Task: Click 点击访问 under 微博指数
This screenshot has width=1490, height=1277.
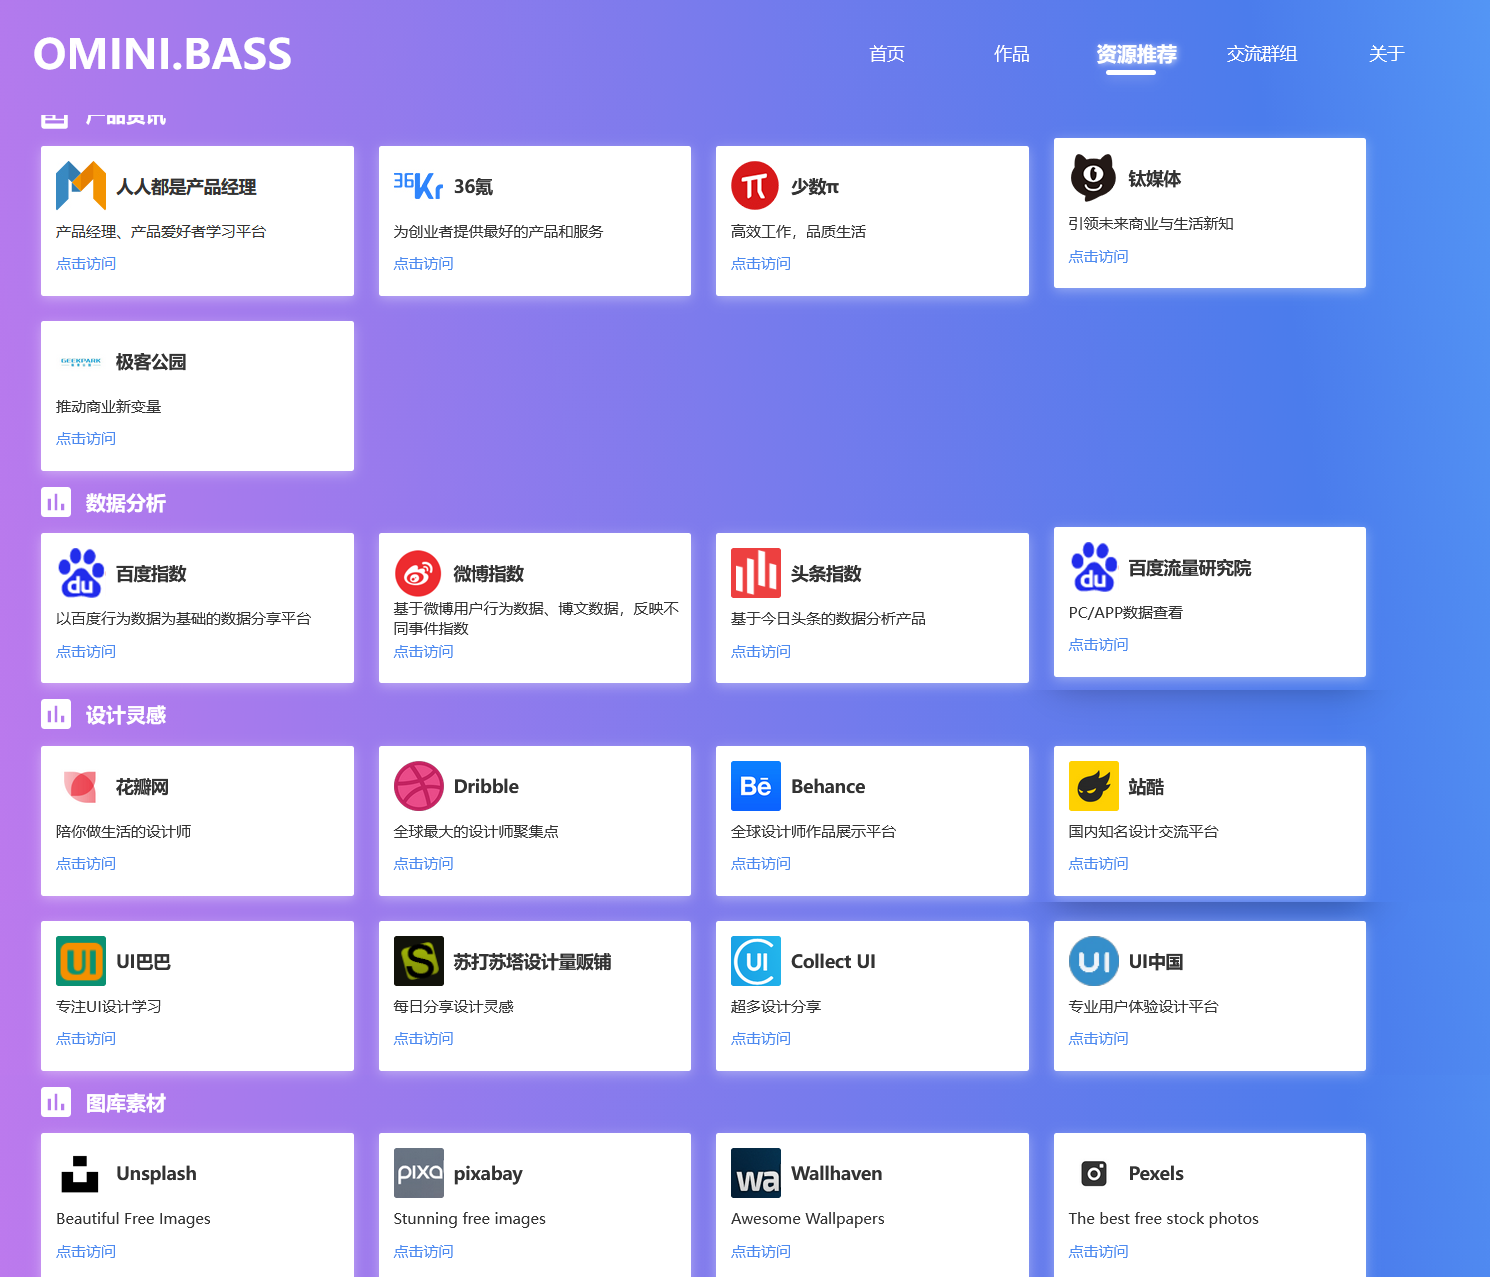Action: pyautogui.click(x=423, y=652)
